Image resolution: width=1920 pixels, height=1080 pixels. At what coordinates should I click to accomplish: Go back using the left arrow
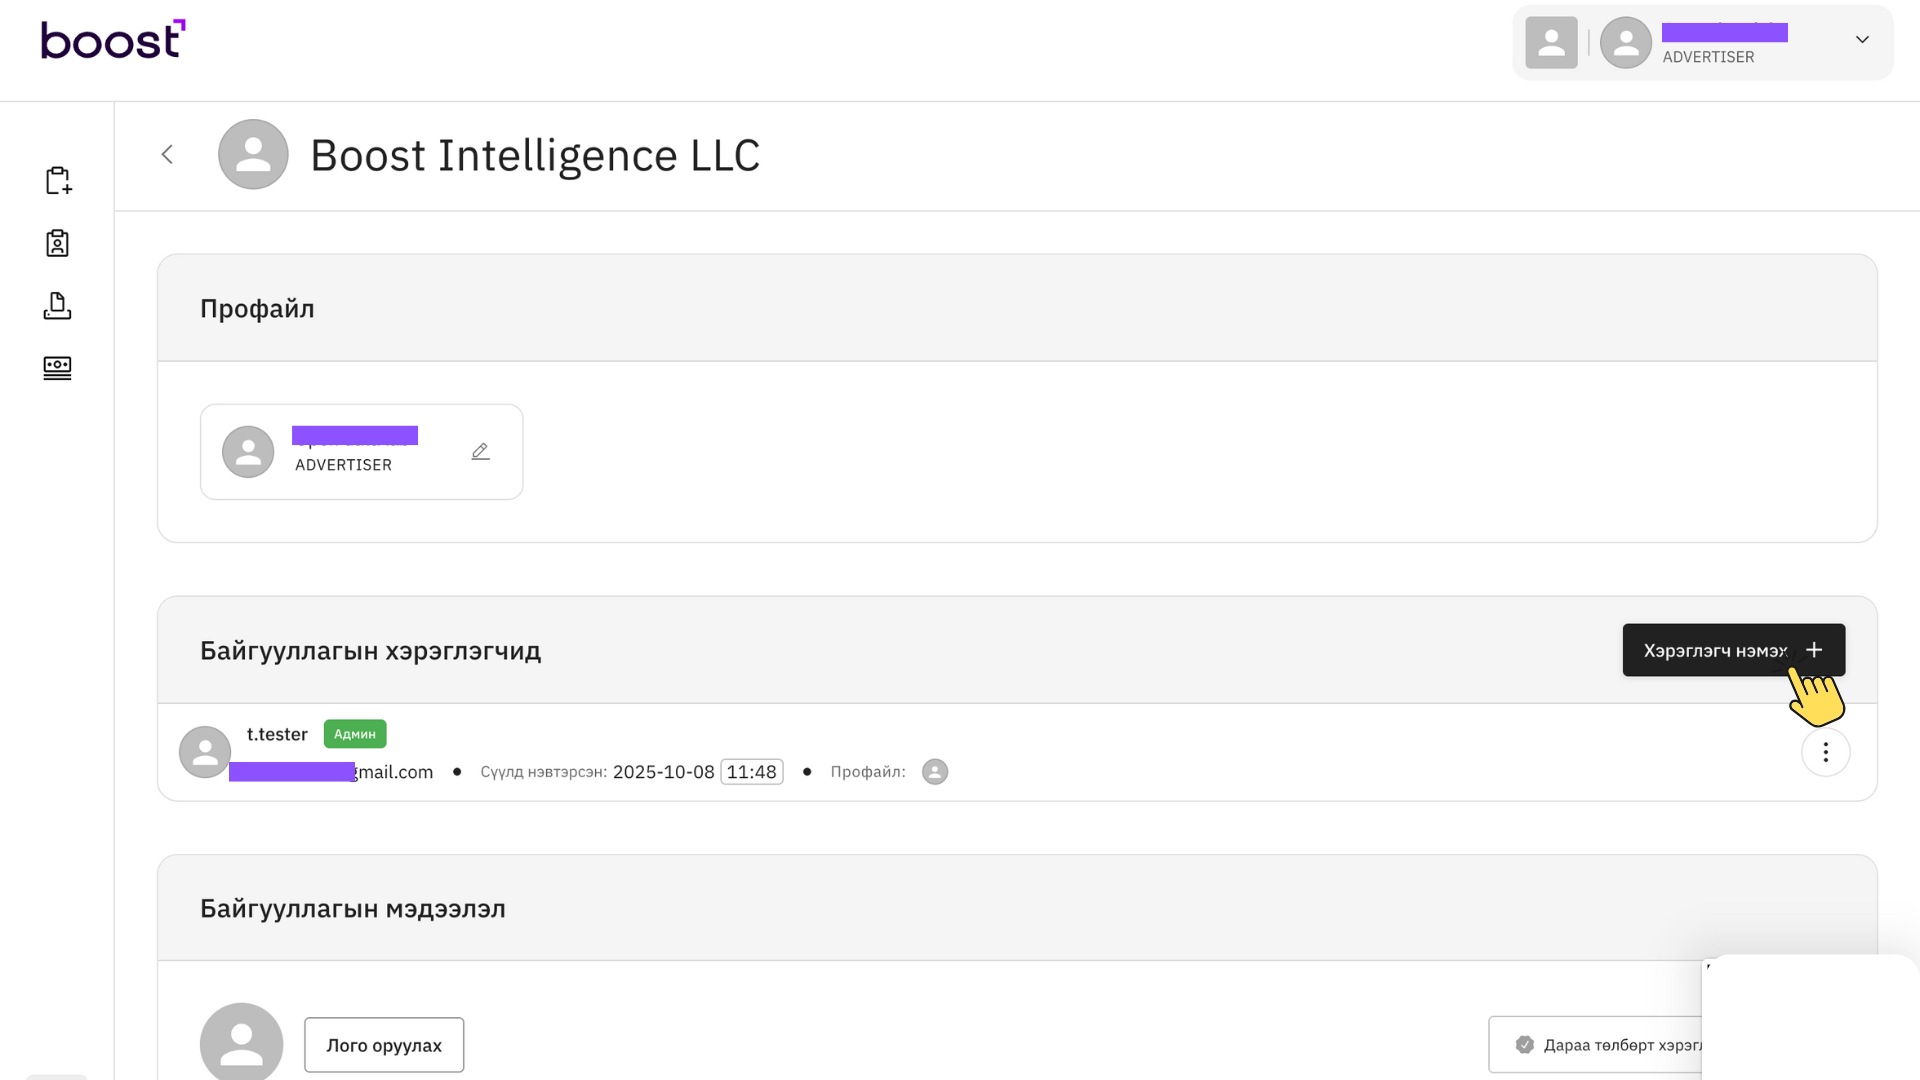point(168,155)
